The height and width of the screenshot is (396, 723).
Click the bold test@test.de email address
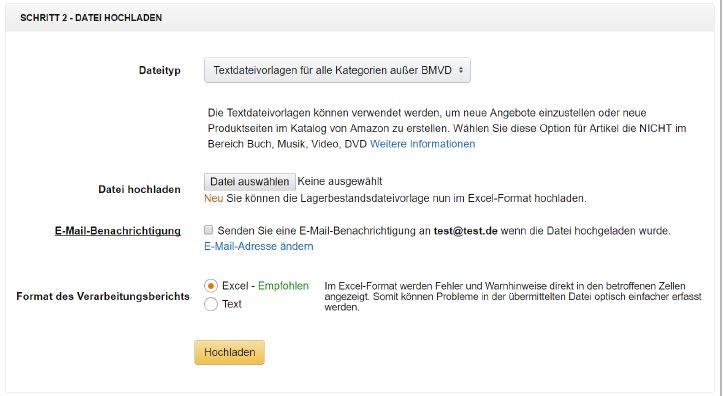(466, 231)
